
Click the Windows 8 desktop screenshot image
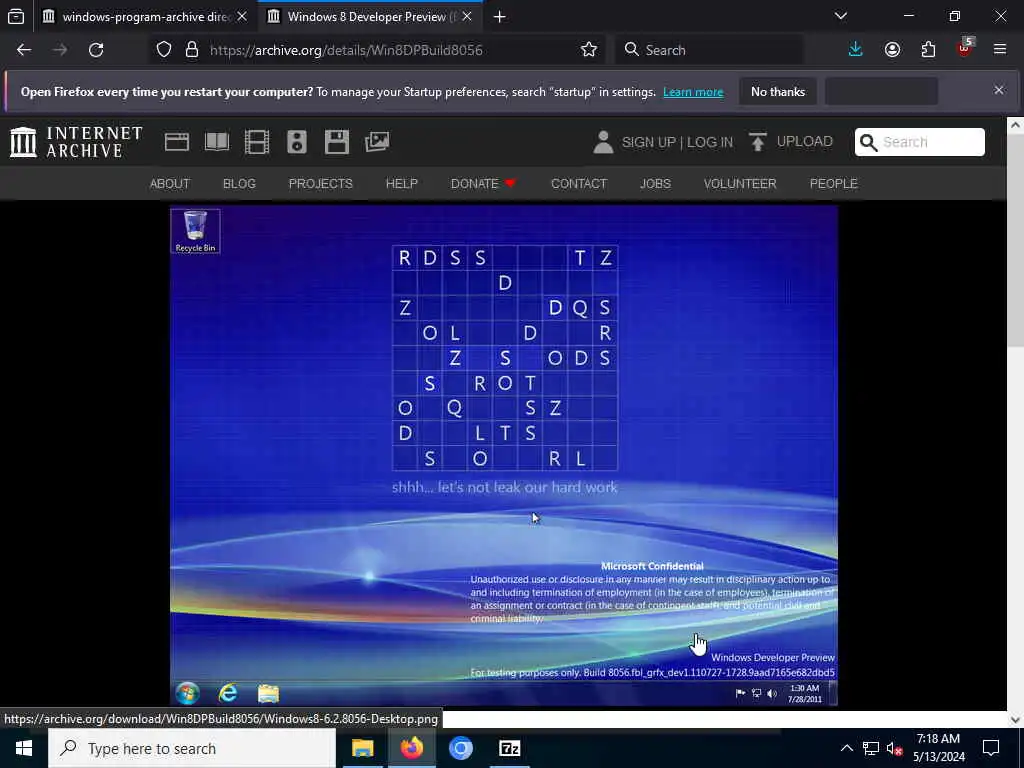click(x=504, y=456)
